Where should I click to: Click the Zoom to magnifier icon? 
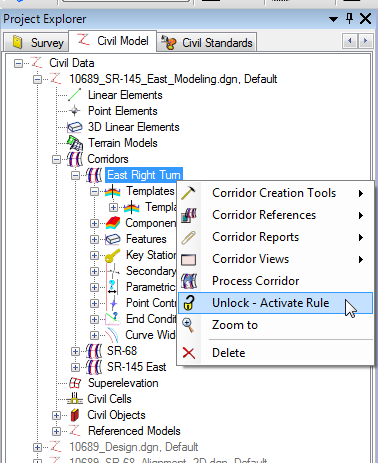[188, 325]
